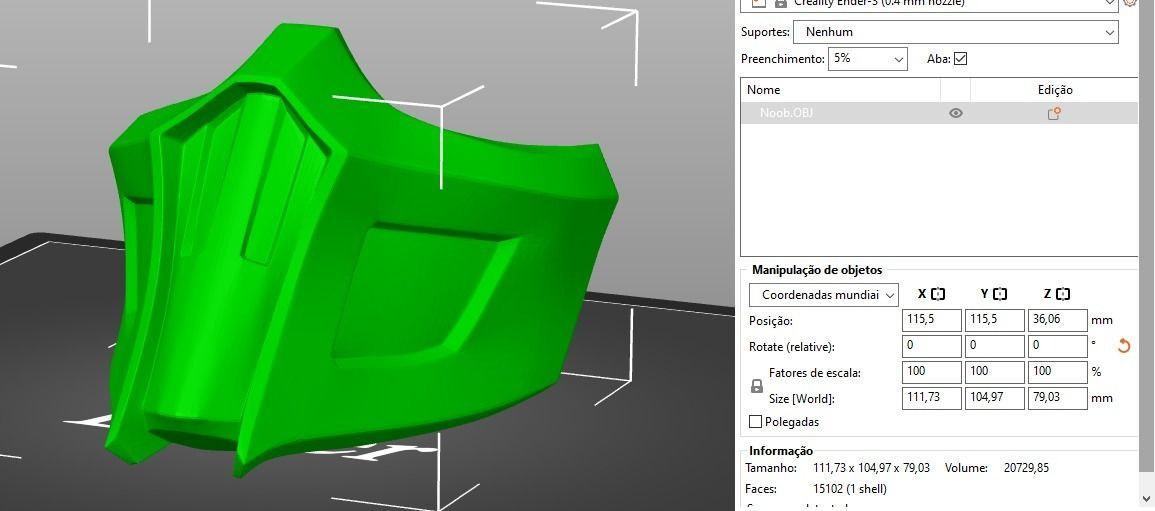Click the Rotate X field
This screenshot has width=1155, height=511.
[x=932, y=346]
